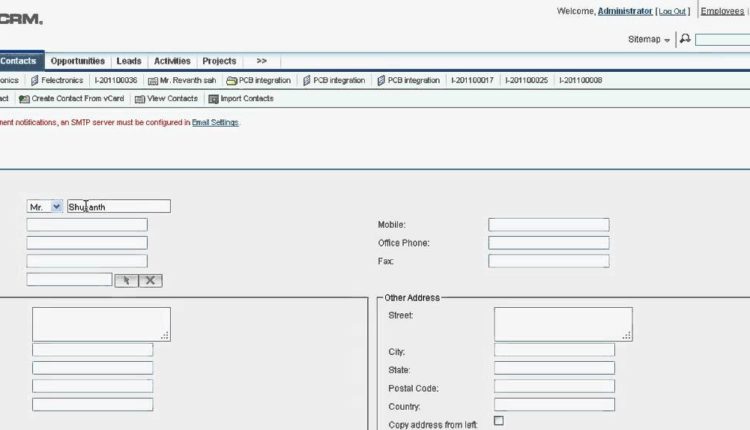Open the Mr. Reventh sah contact shortcut
Viewport: 750px width, 430px height.
(152, 80)
